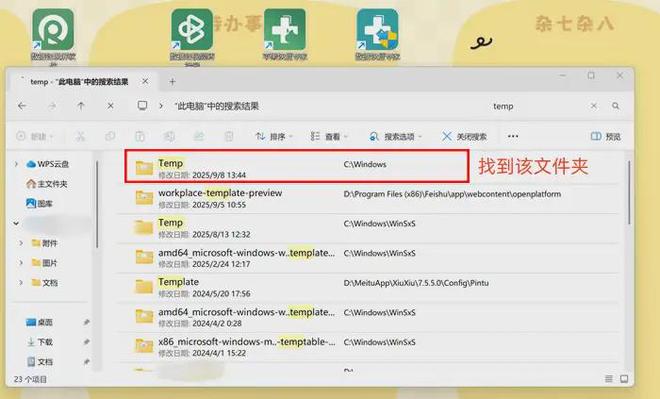Image resolution: width=660 pixels, height=399 pixels.
Task: Expand the 附件 folder node
Action: (21, 243)
